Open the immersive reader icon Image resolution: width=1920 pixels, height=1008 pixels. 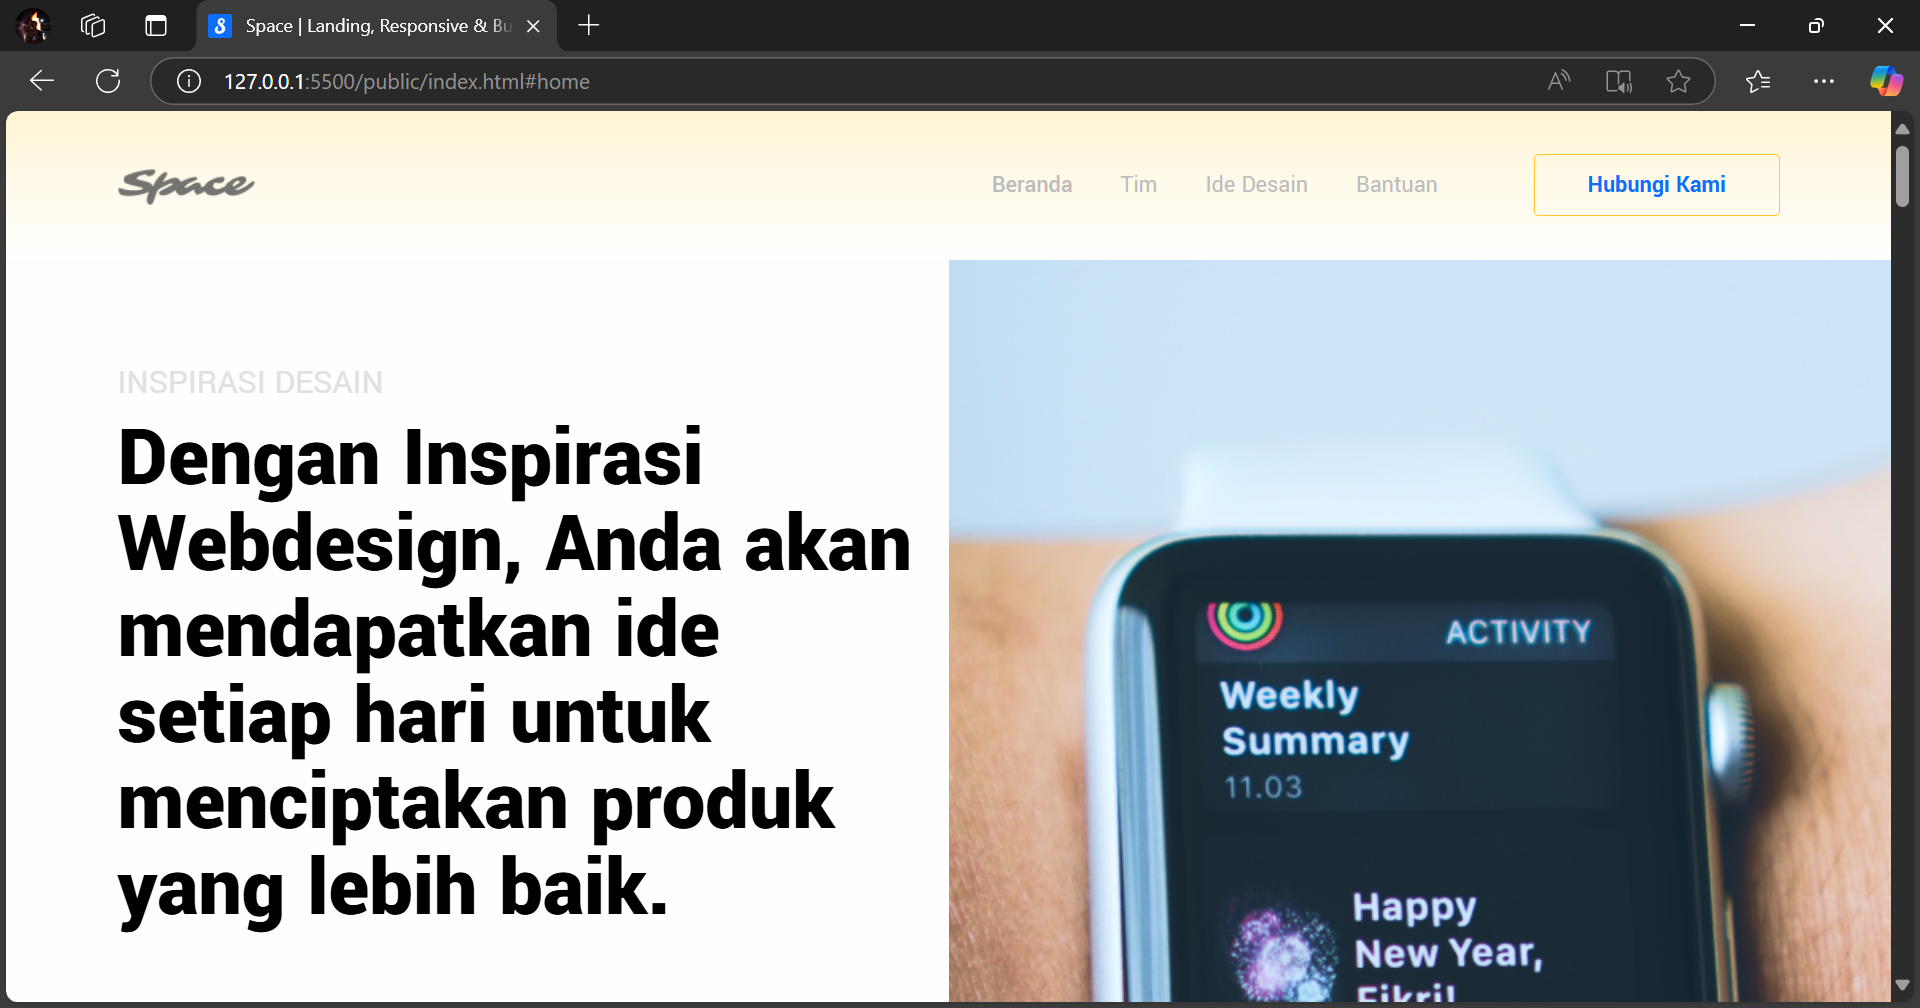pyautogui.click(x=1619, y=81)
